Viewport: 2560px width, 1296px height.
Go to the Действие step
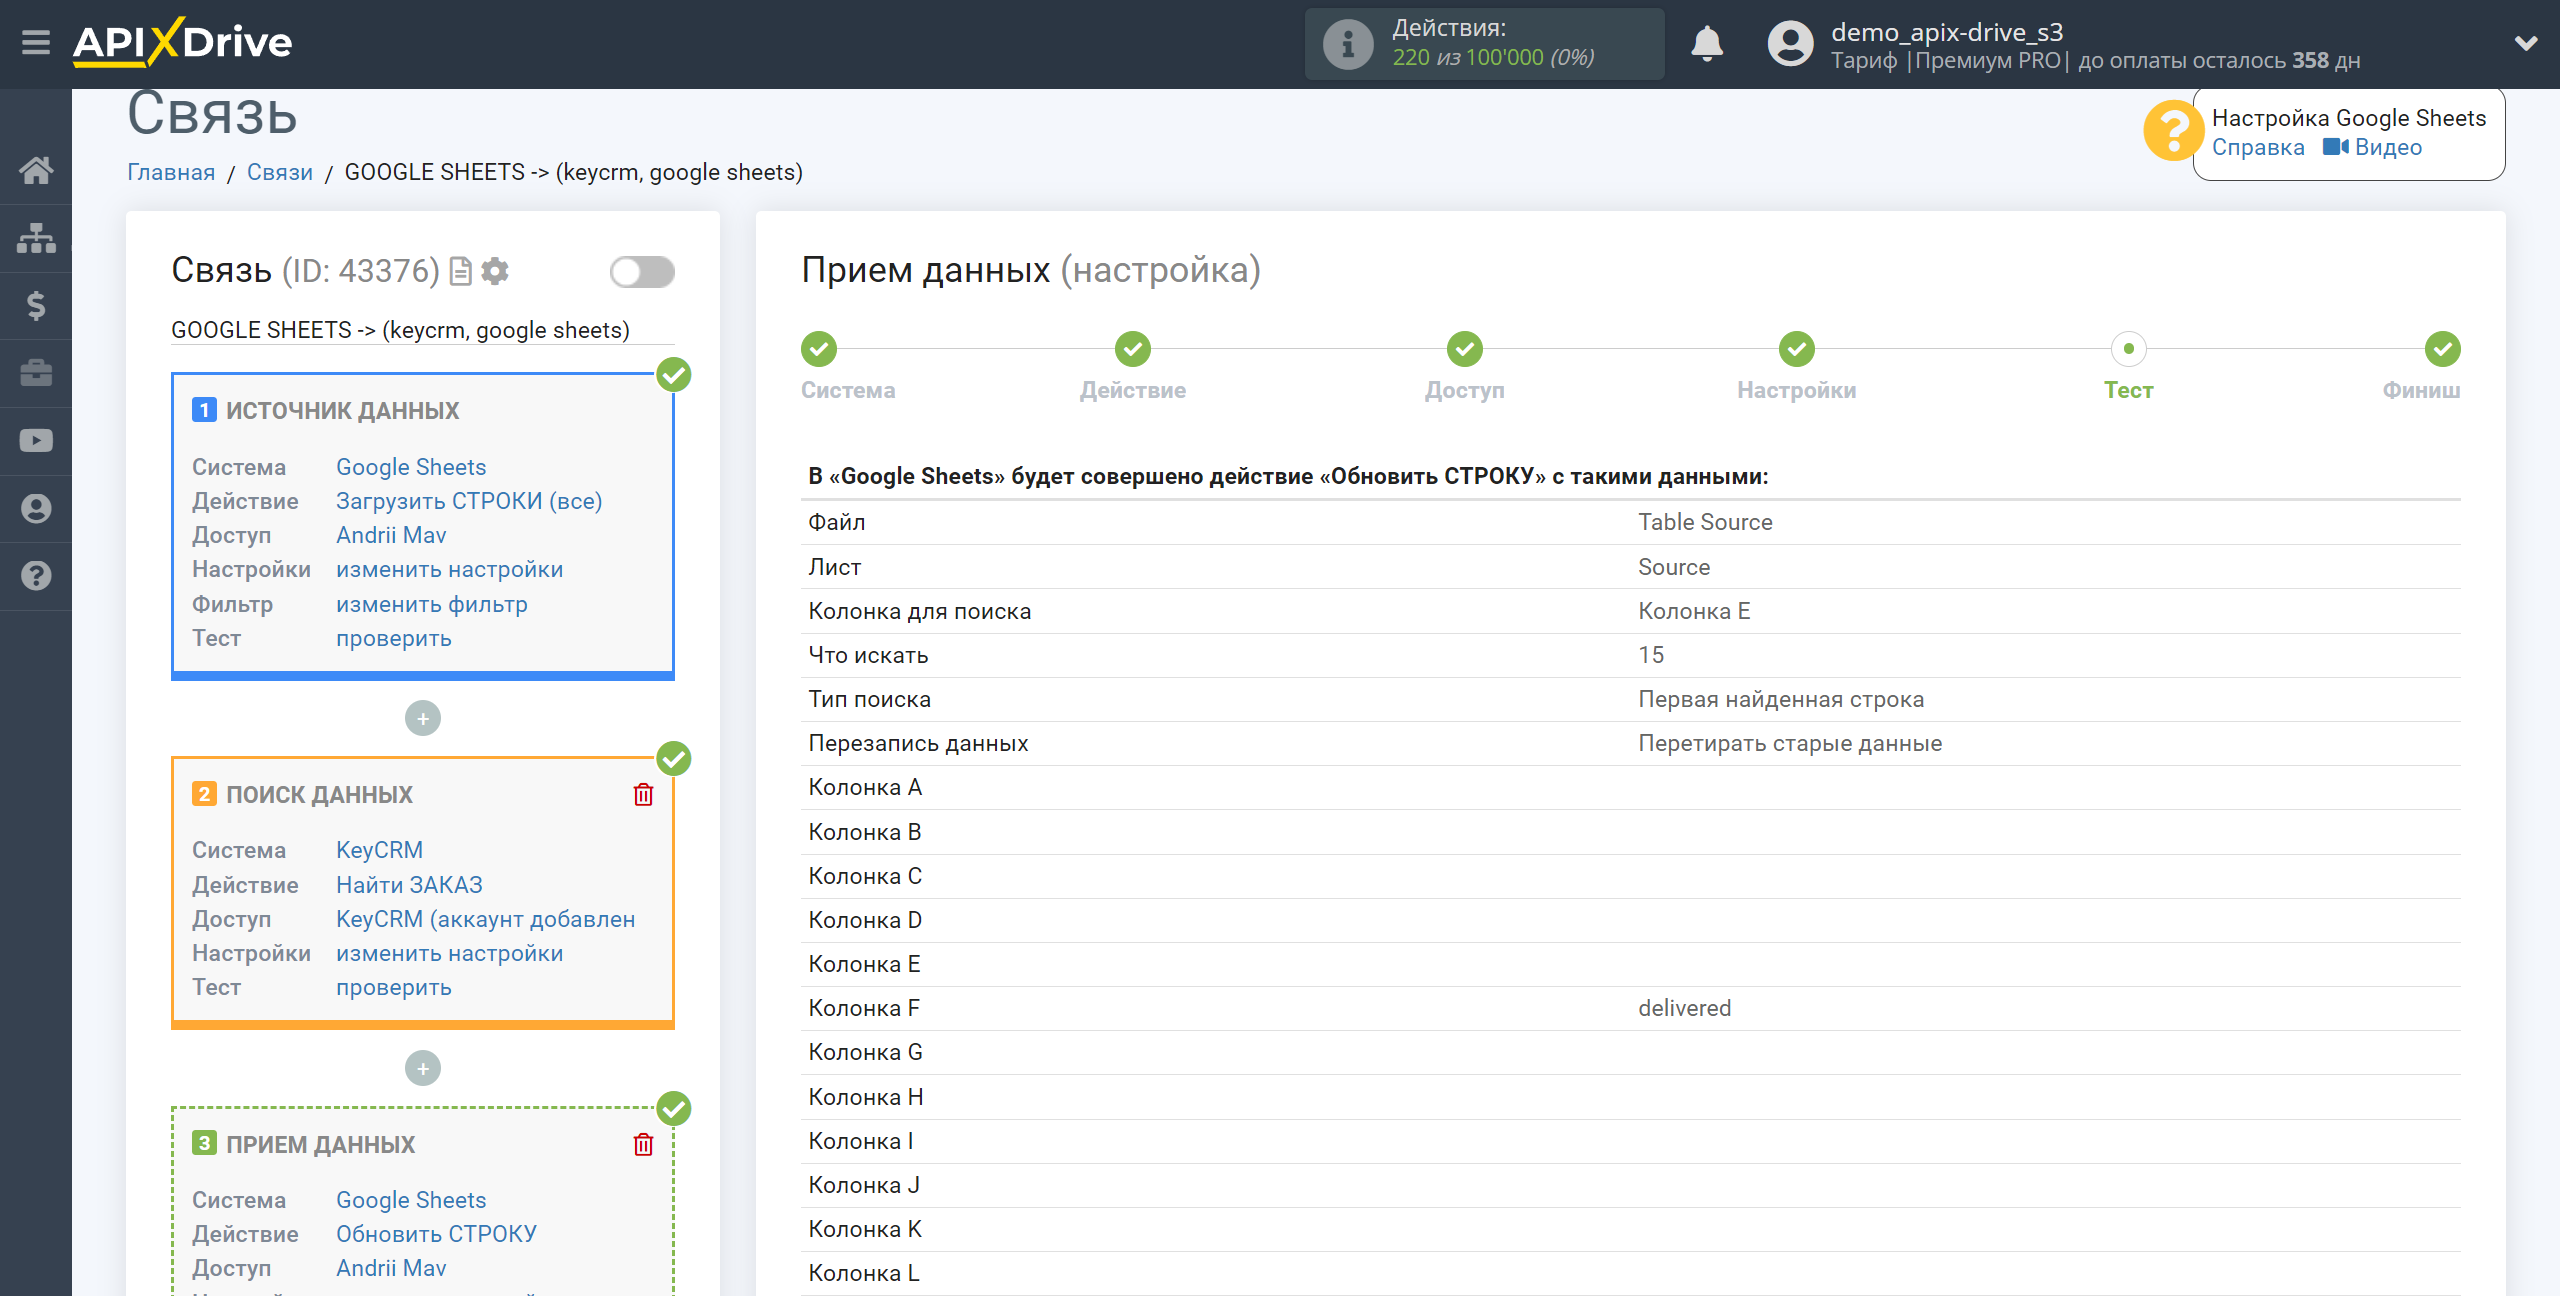click(x=1133, y=349)
